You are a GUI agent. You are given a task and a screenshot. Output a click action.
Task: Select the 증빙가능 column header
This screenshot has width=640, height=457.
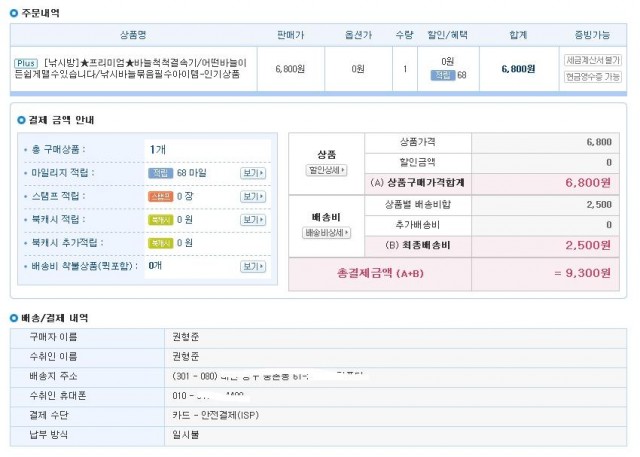592,35
